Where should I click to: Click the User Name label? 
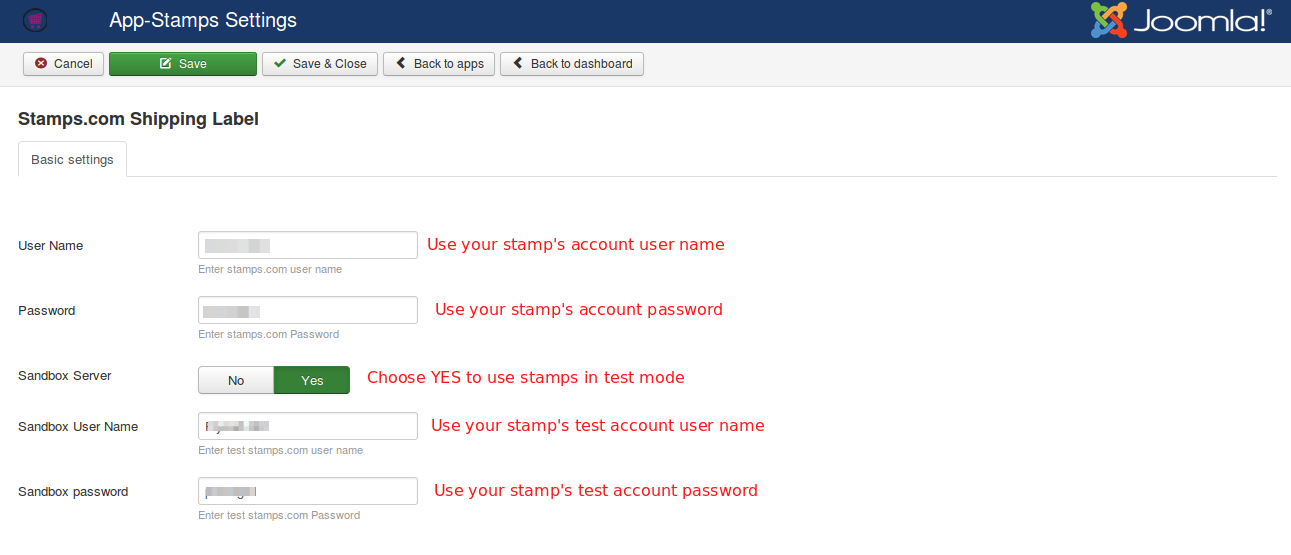(x=50, y=246)
